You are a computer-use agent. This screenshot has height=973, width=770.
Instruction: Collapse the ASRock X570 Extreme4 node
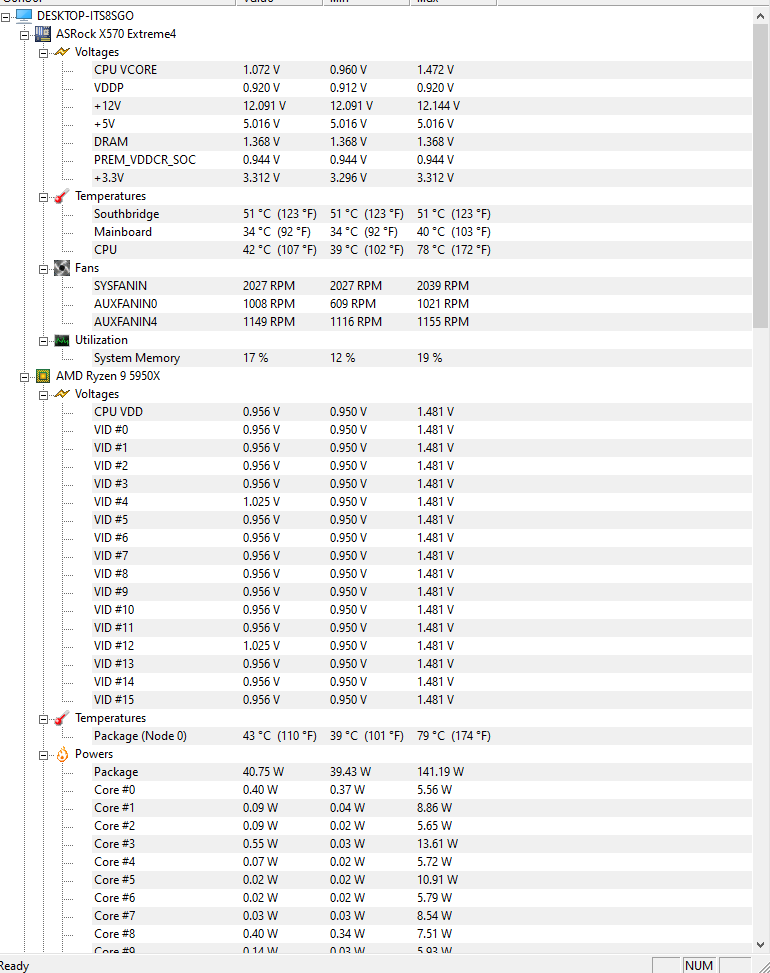point(24,35)
